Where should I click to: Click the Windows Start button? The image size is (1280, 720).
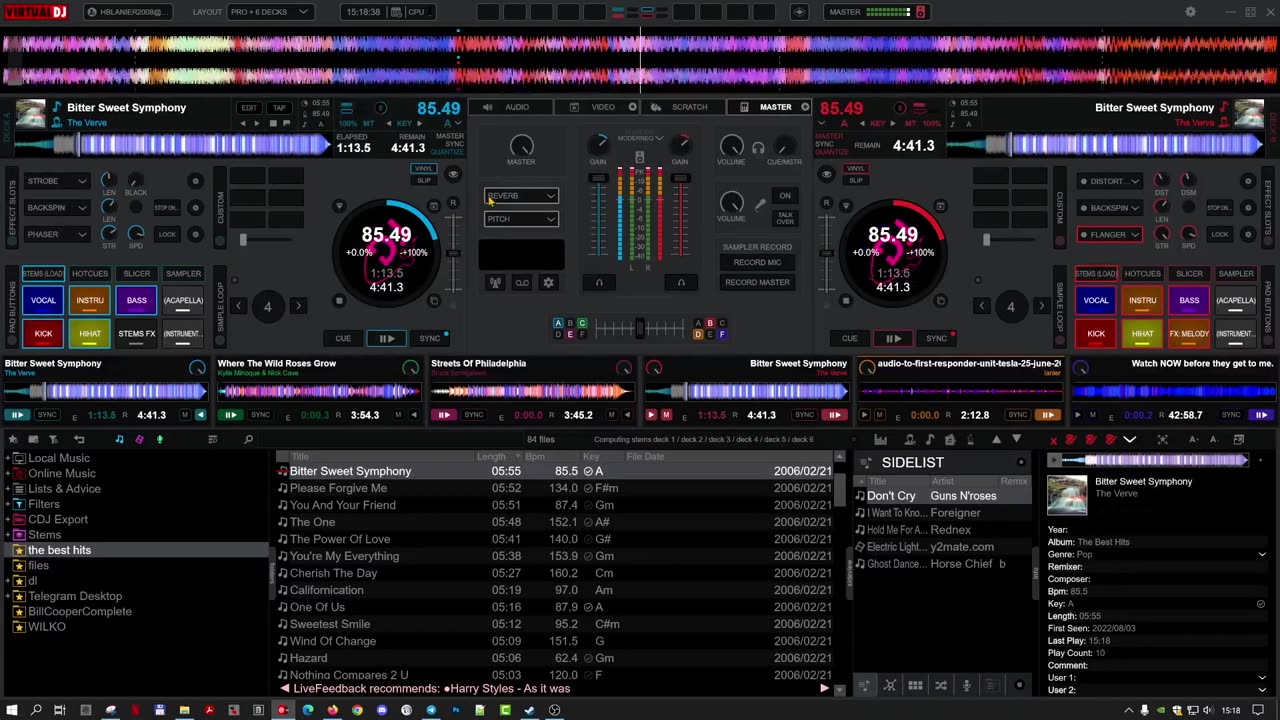[12, 710]
